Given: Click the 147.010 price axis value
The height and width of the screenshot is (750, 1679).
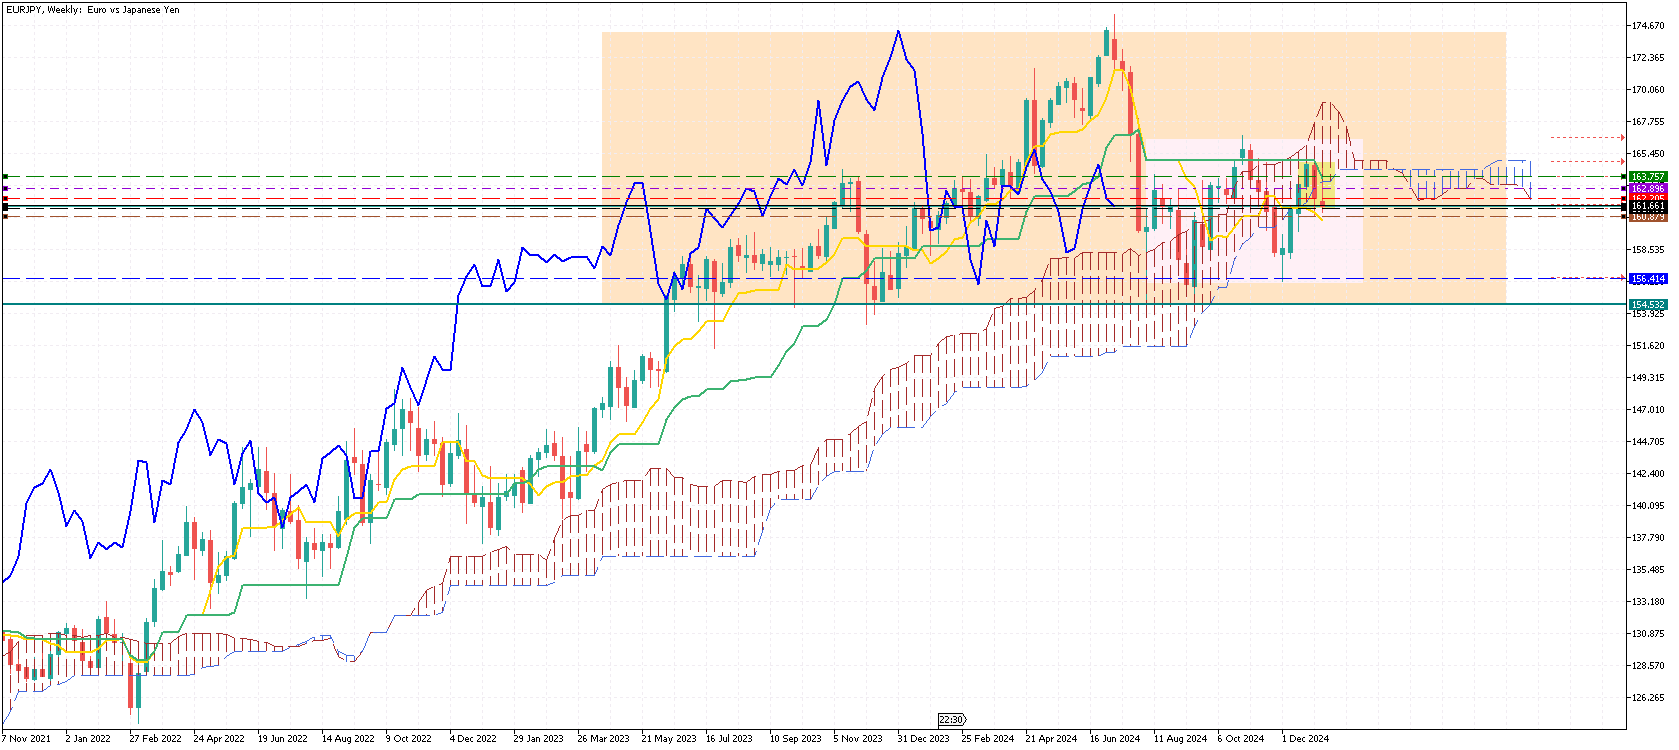Looking at the screenshot, I should (x=1648, y=410).
